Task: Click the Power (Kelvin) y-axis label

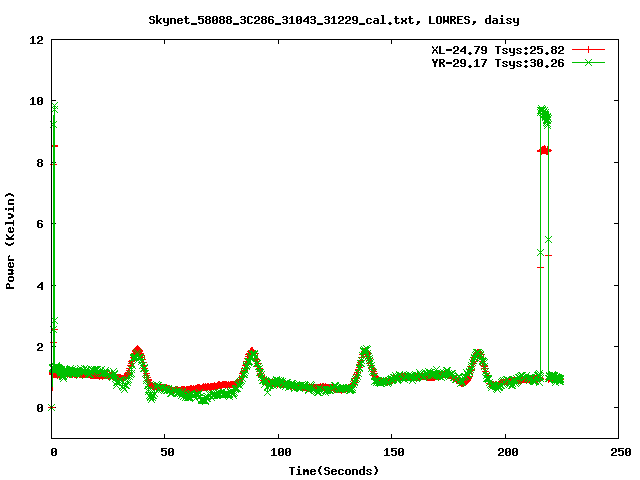Action: 10,241
